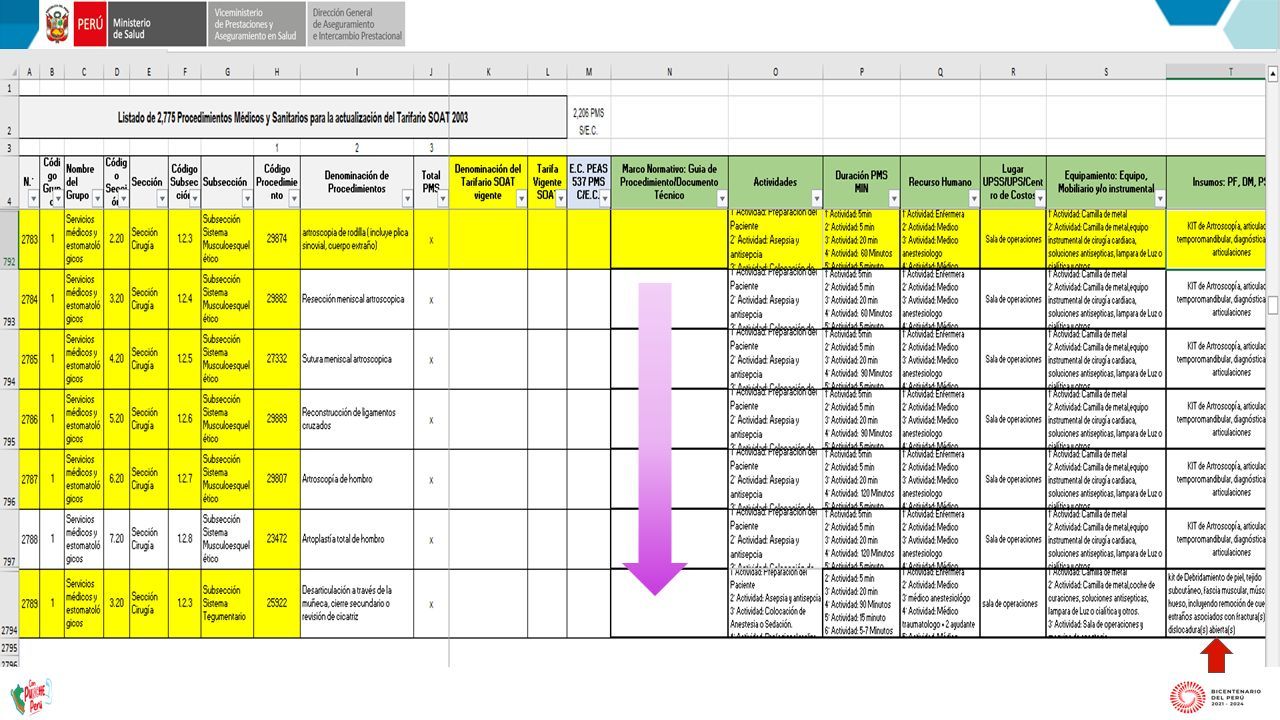Open the Lugar UPSS/UPS/Centro de Costos filter
Screen dimensions: 1280x720
click(1039, 199)
